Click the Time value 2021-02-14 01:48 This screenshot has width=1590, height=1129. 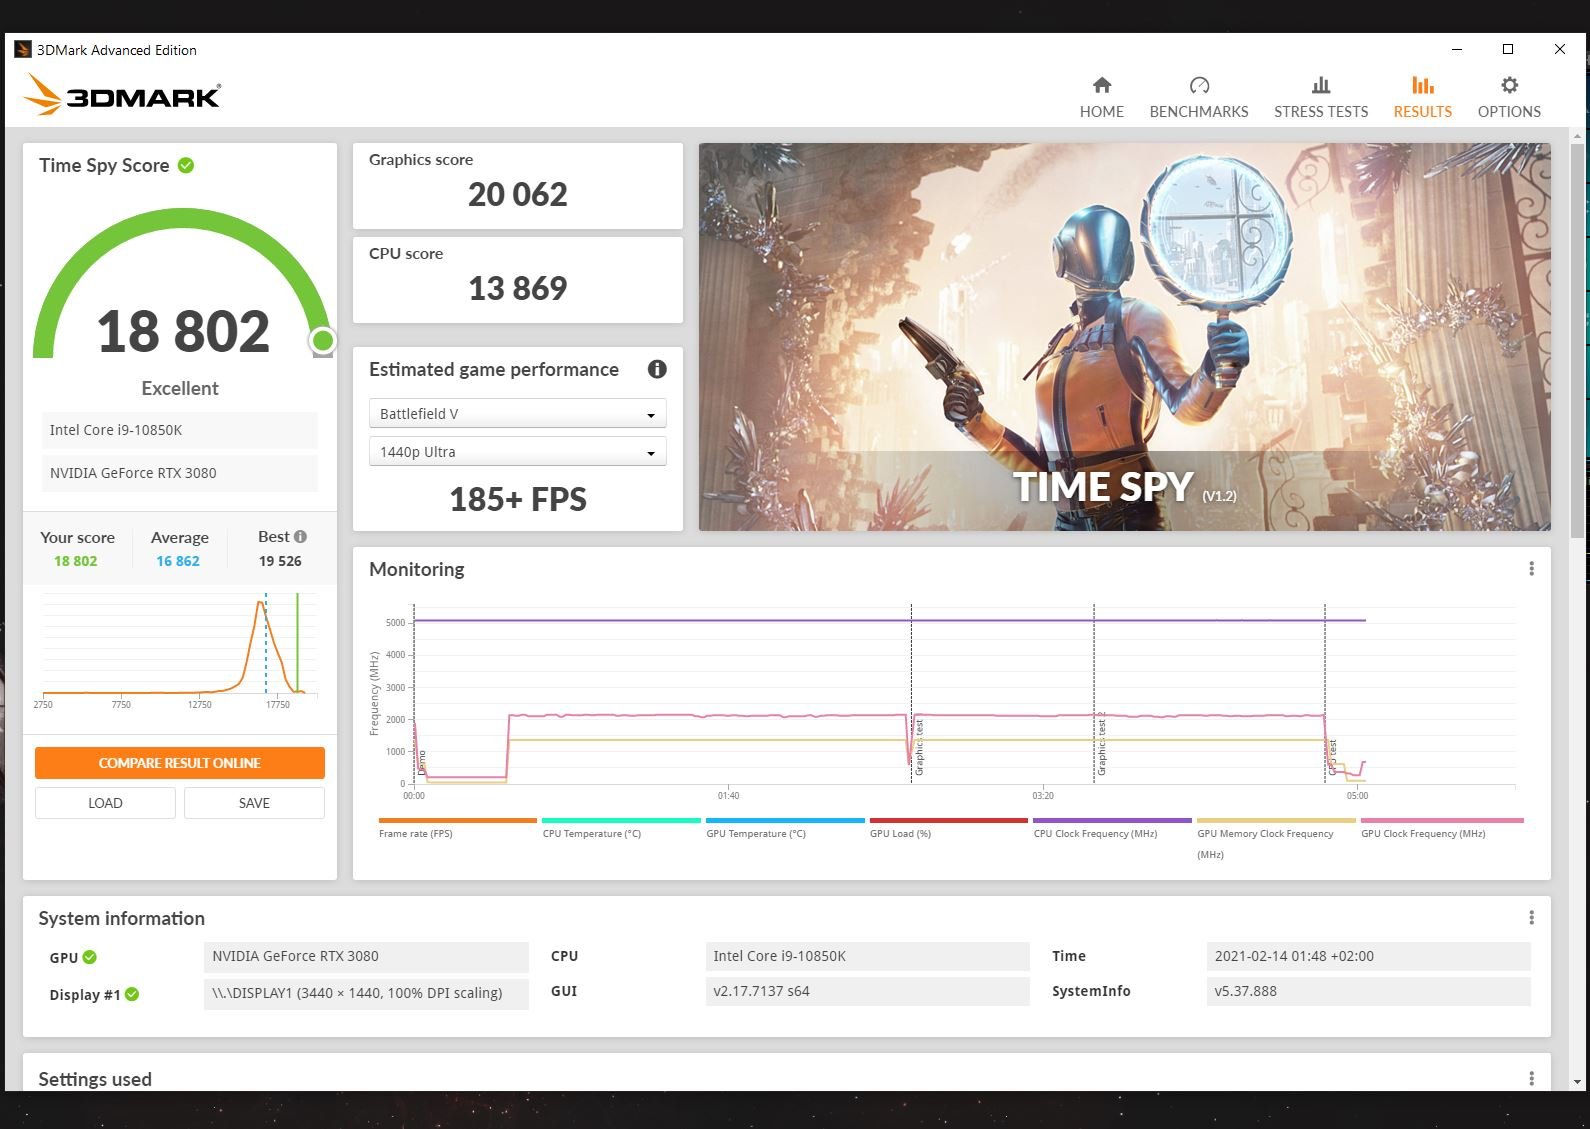[x=1368, y=956]
